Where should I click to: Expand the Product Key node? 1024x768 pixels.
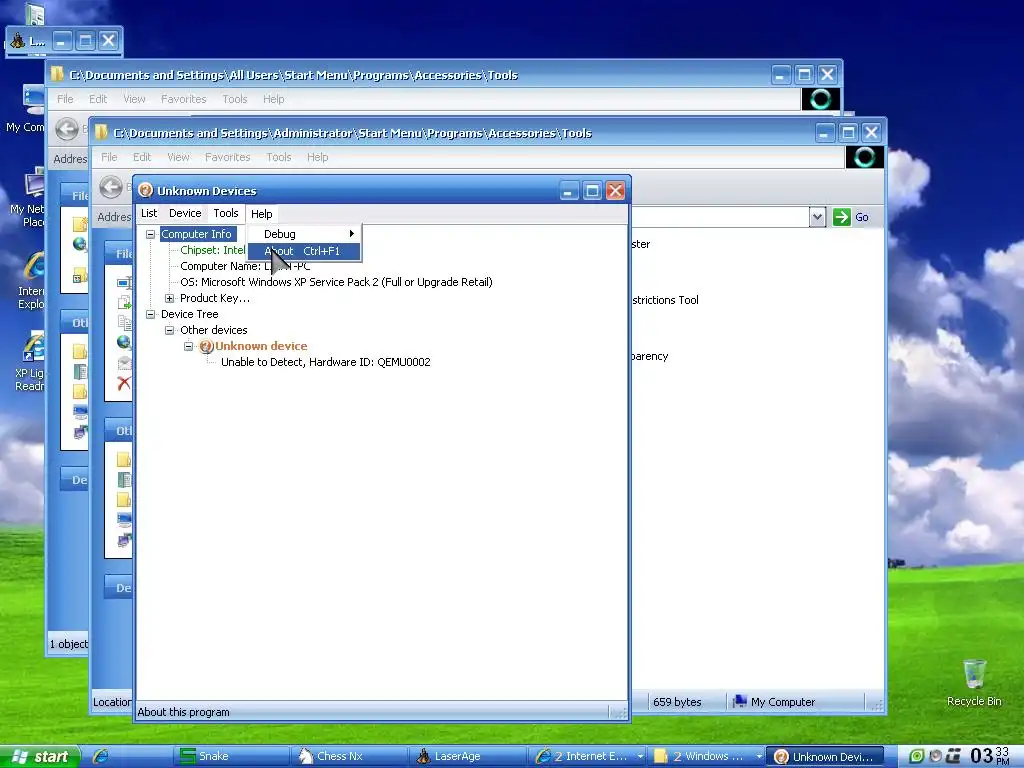point(169,298)
